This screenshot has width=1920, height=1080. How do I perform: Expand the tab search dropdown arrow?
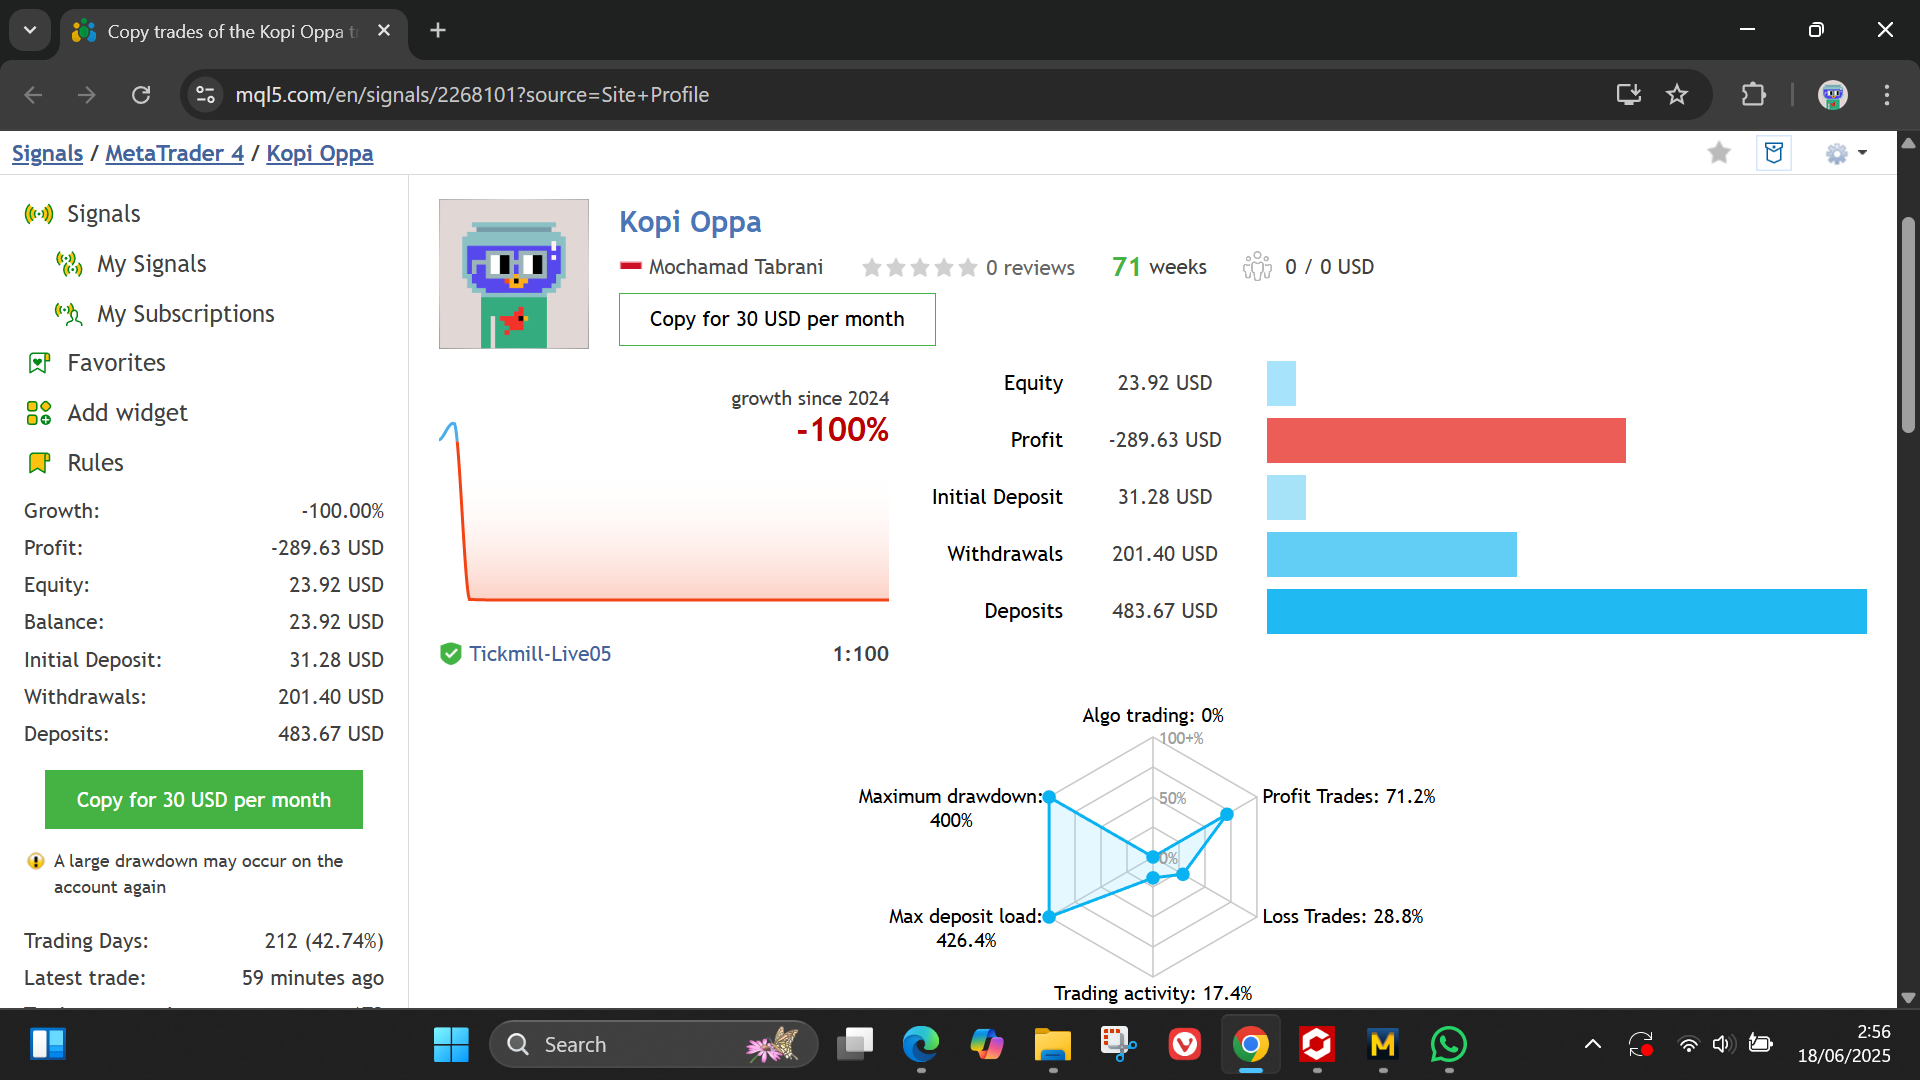pyautogui.click(x=30, y=30)
